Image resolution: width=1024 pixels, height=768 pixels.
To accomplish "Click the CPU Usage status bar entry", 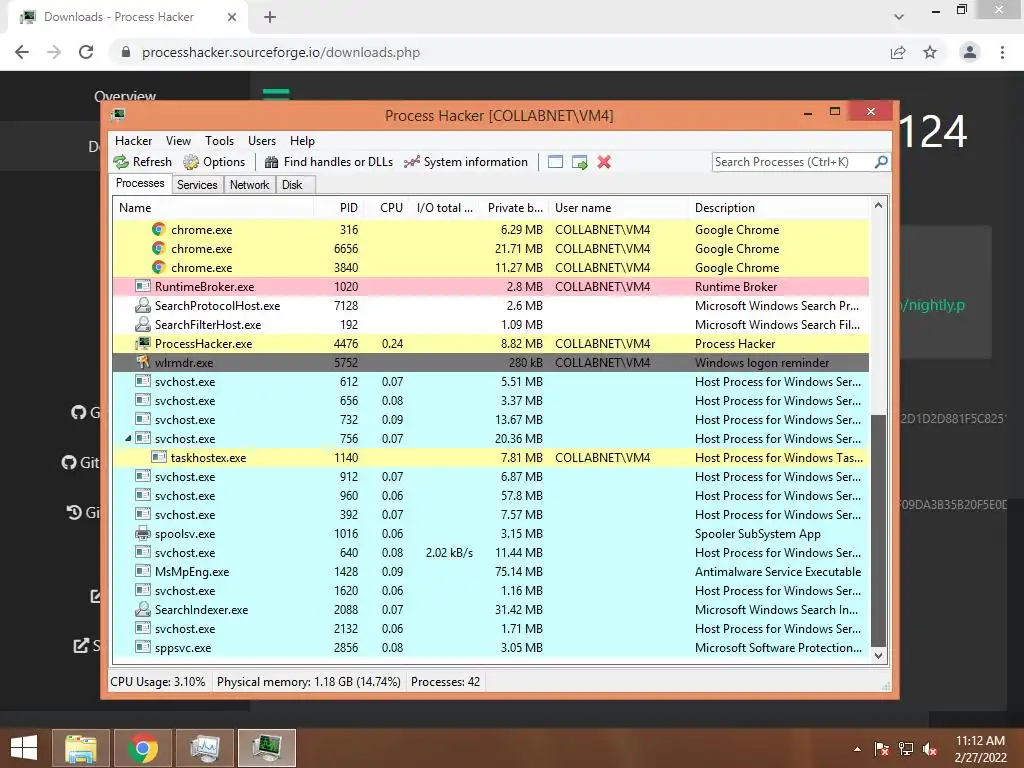I will click(x=157, y=682).
